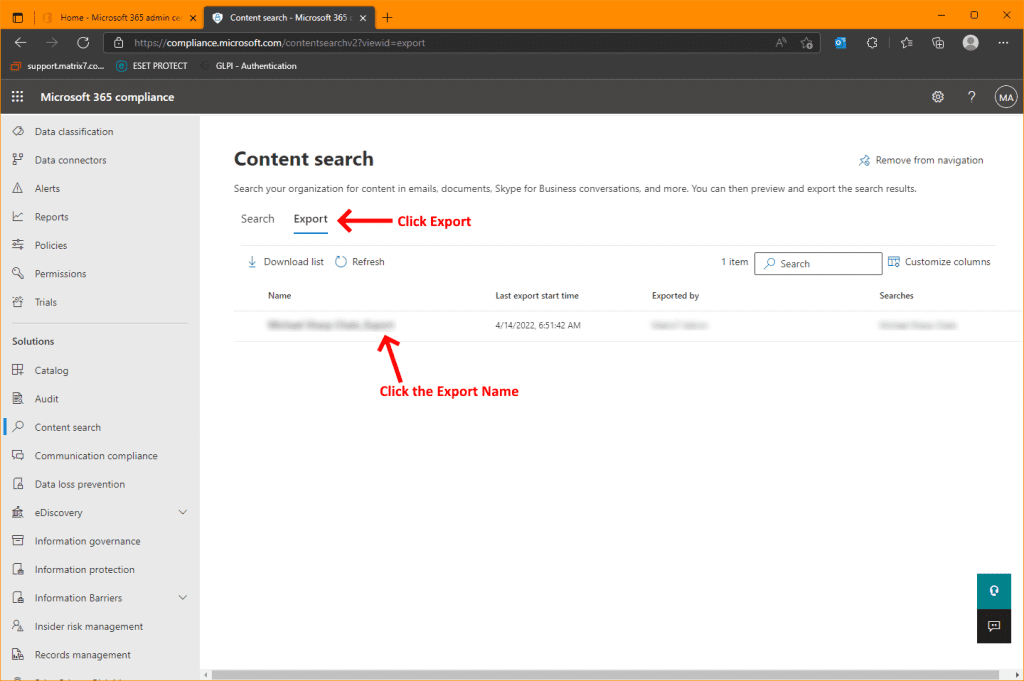Open Information governance in sidebar
This screenshot has height=681, width=1024.
pos(88,541)
